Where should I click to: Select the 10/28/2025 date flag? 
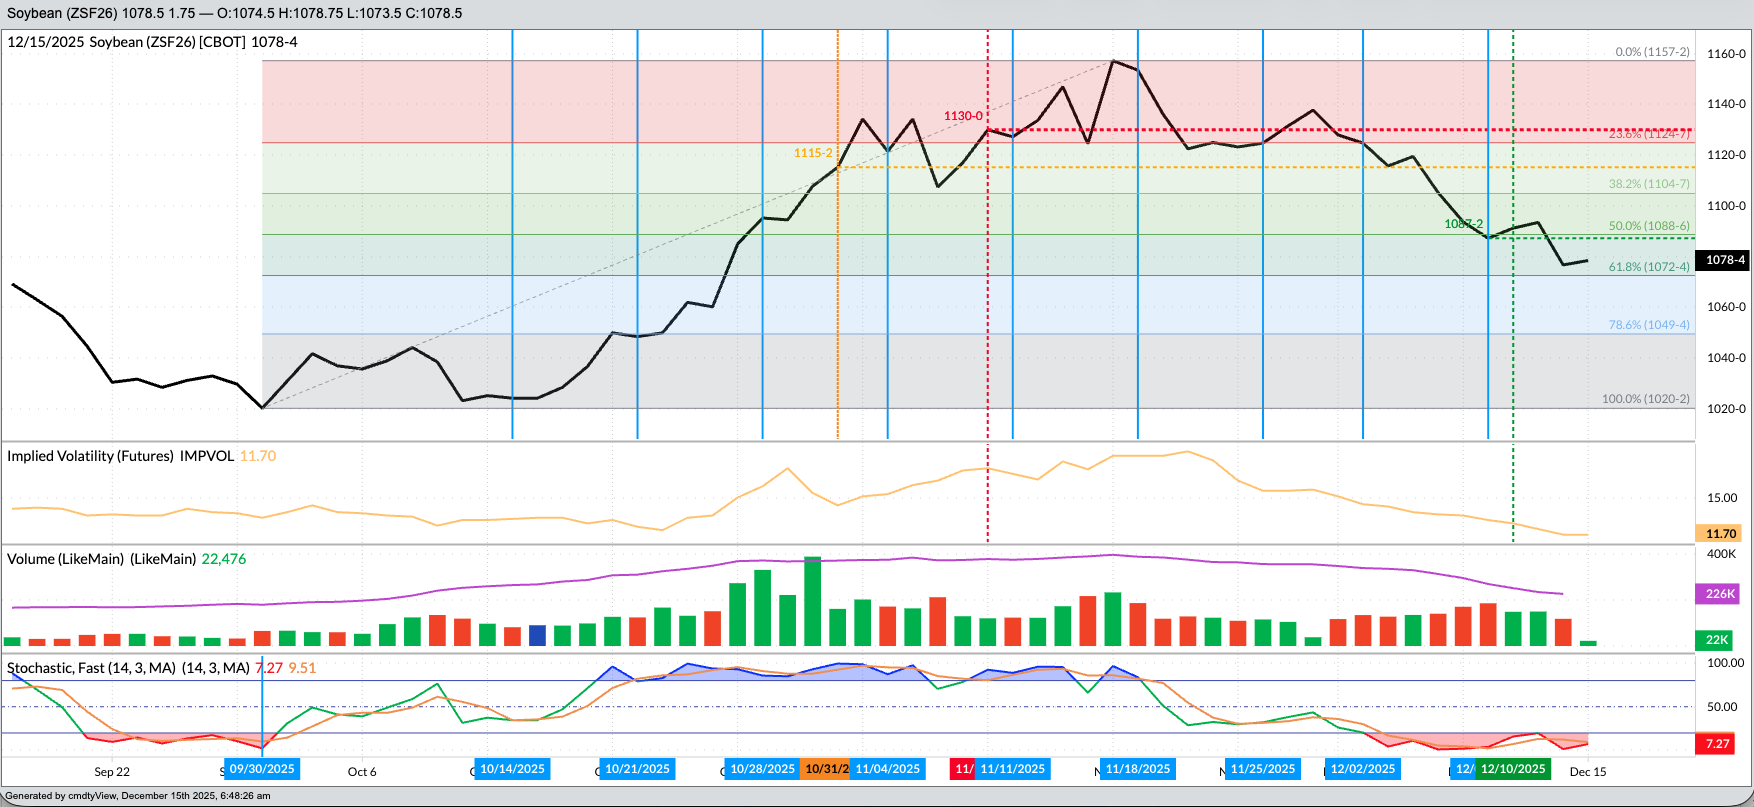(762, 769)
